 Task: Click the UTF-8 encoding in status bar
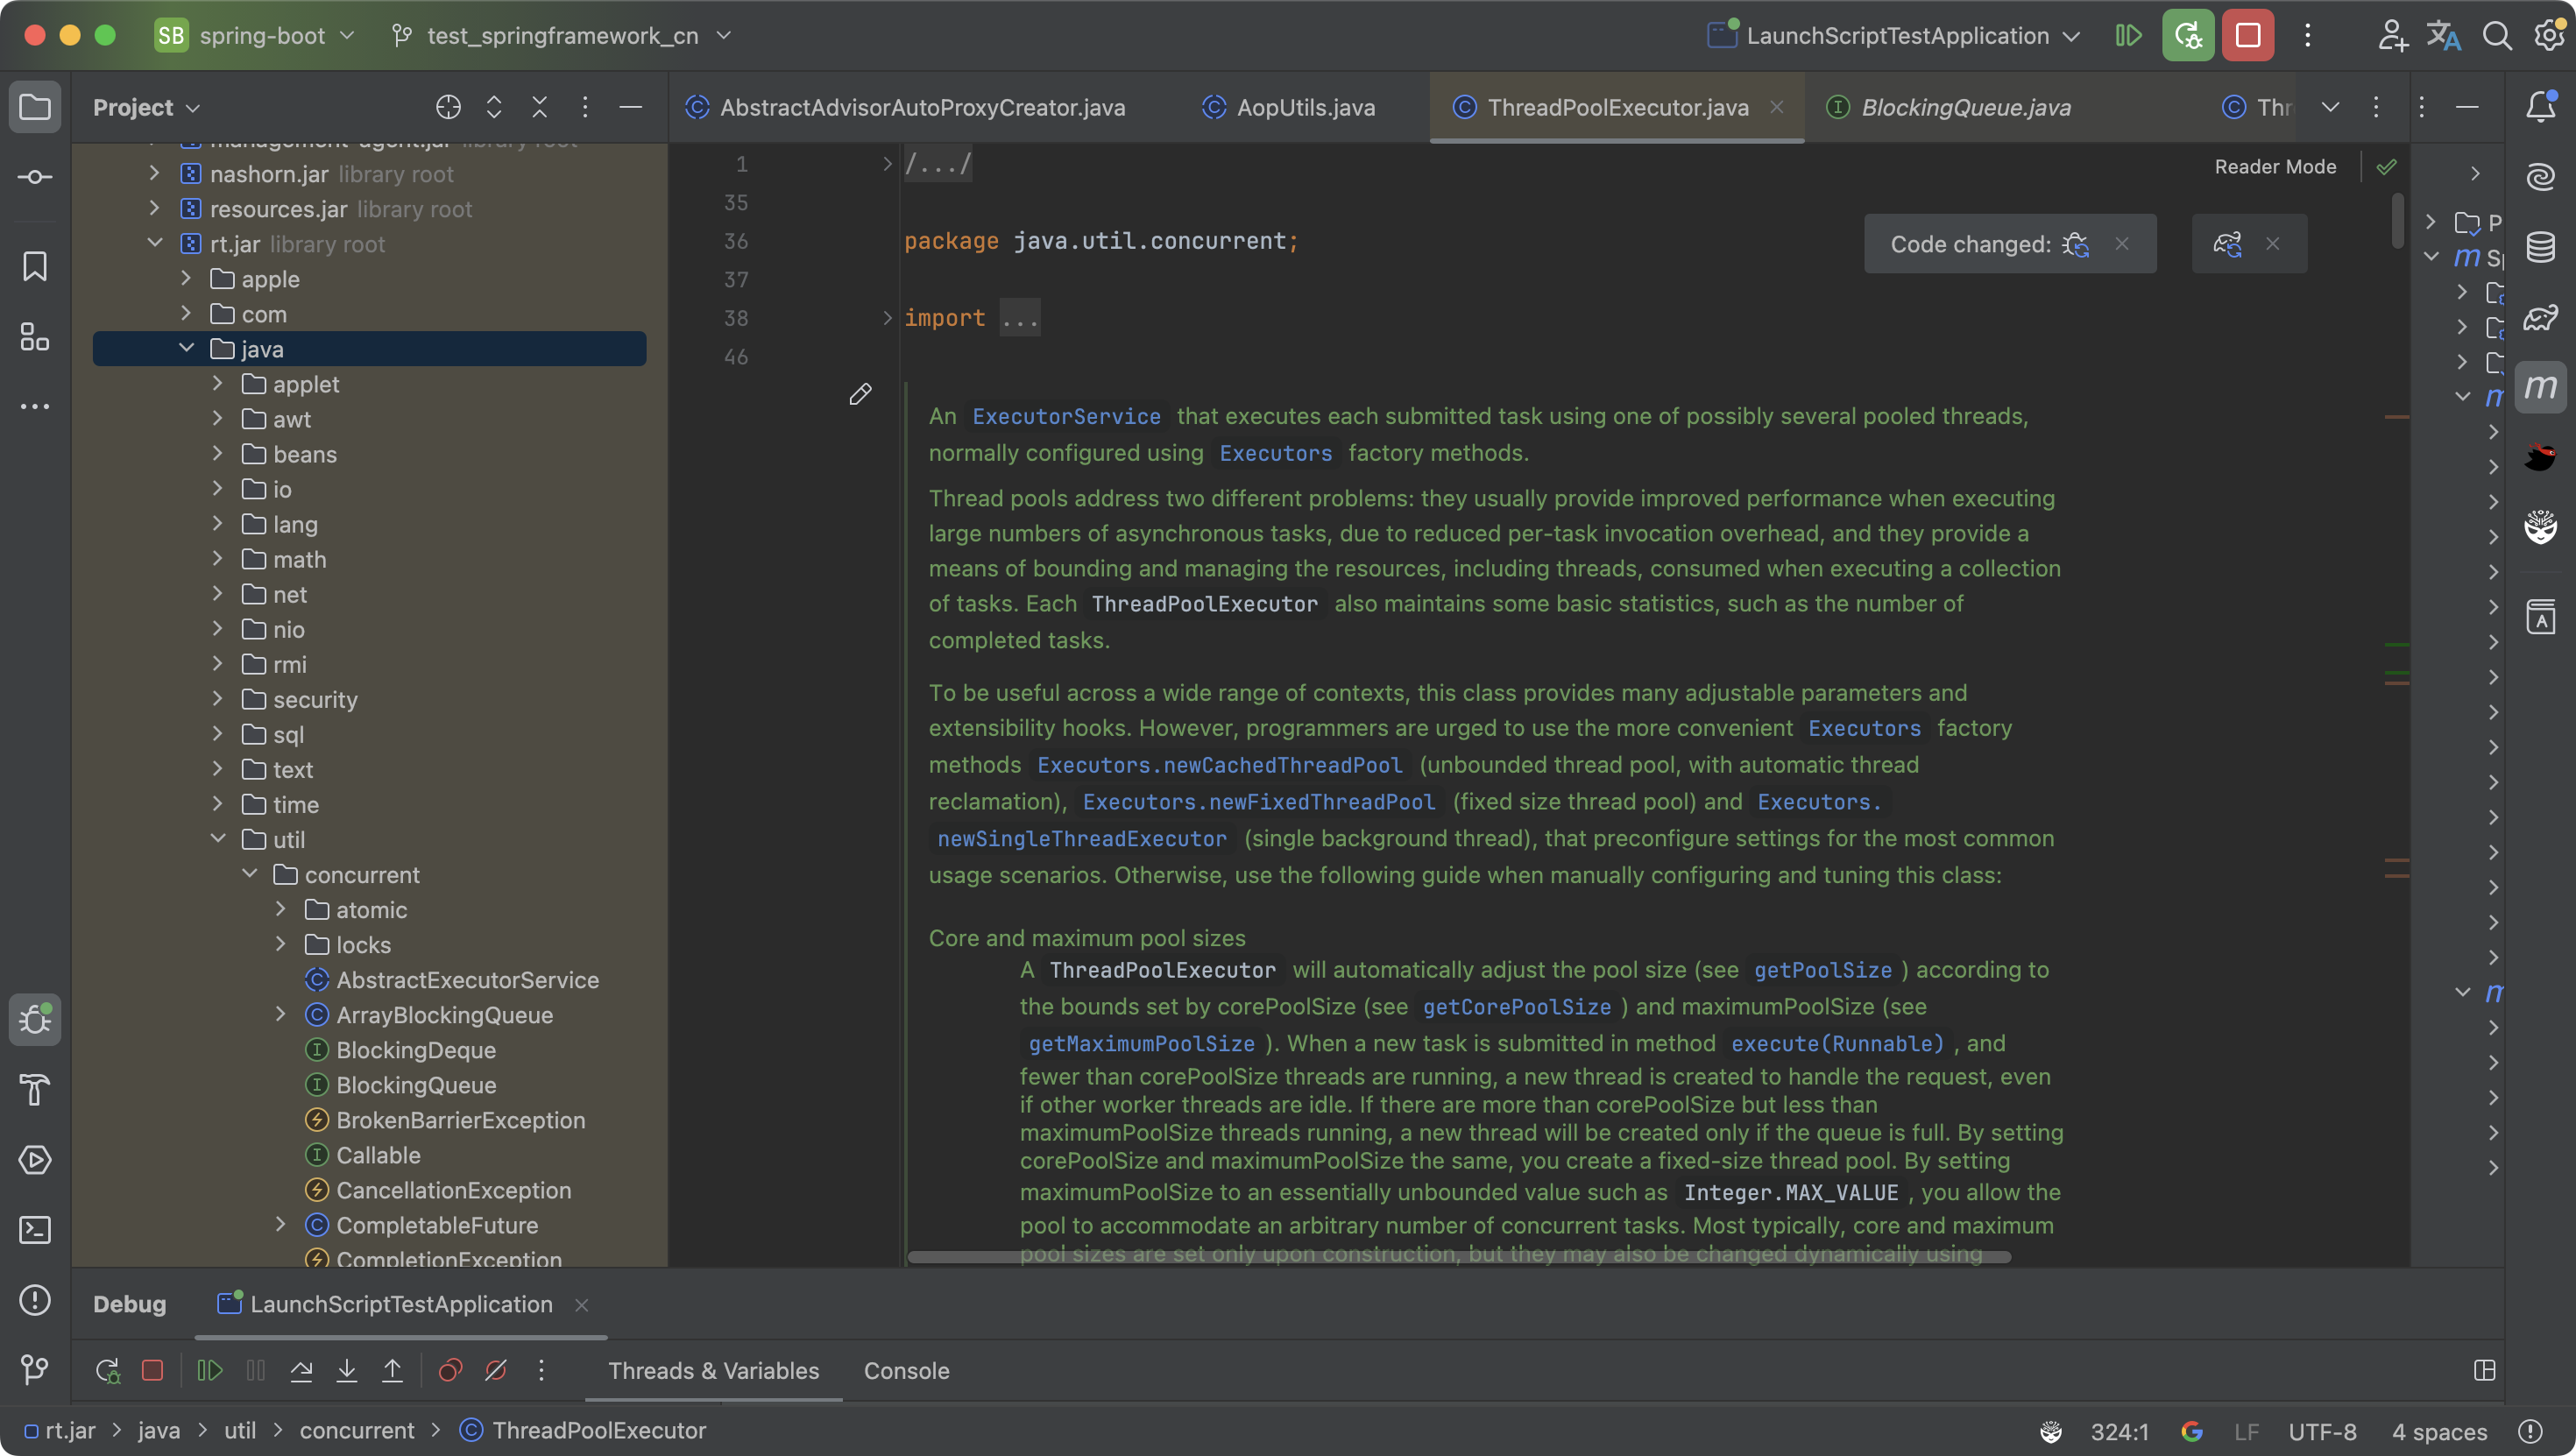pos(2322,1432)
